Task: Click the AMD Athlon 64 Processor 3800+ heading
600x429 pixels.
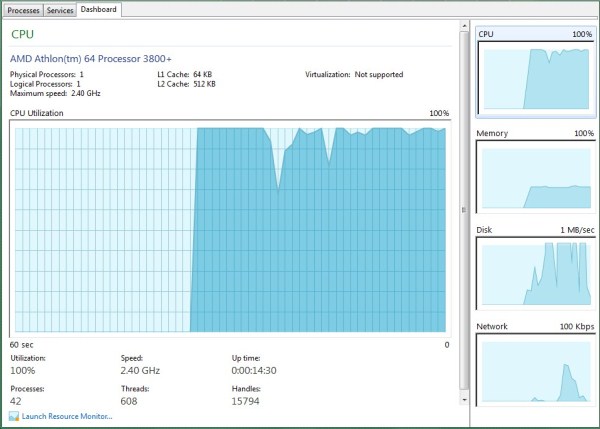Action: (x=91, y=59)
